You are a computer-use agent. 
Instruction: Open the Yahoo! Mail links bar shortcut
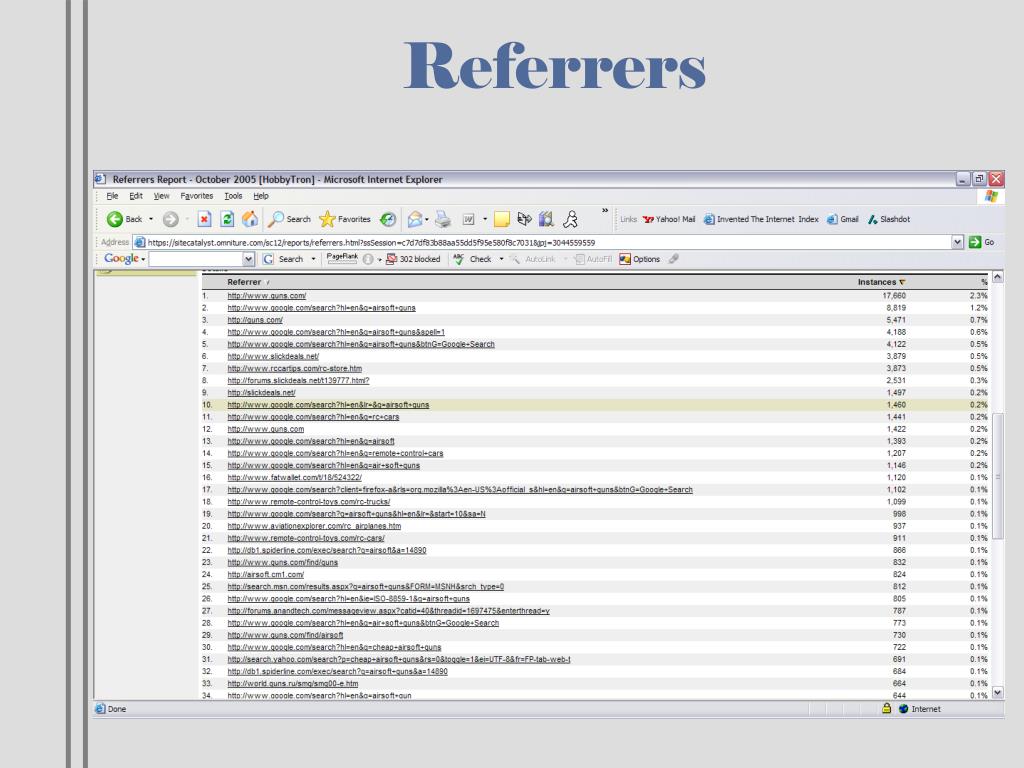(x=669, y=219)
